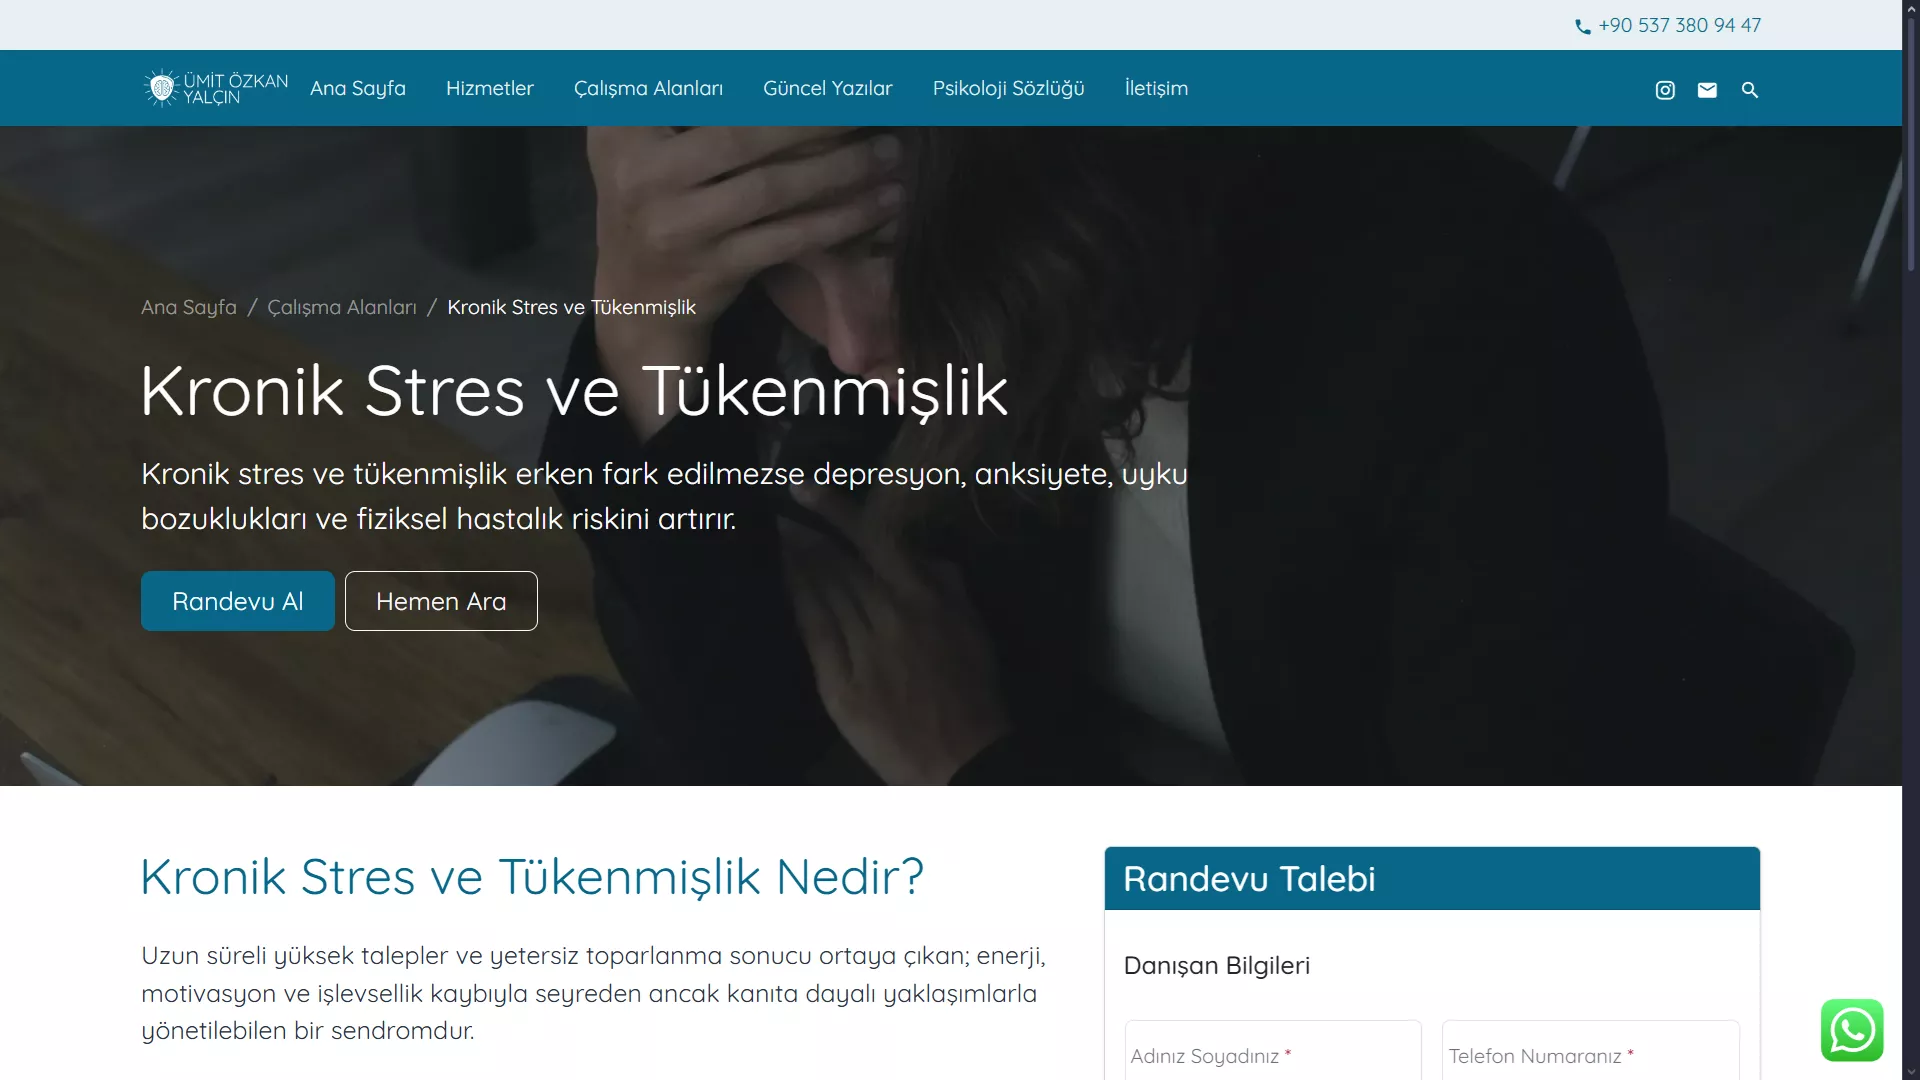Focus the Telefon Numaranız input field
The height and width of the screenshot is (1080, 1920).
(1591, 1052)
